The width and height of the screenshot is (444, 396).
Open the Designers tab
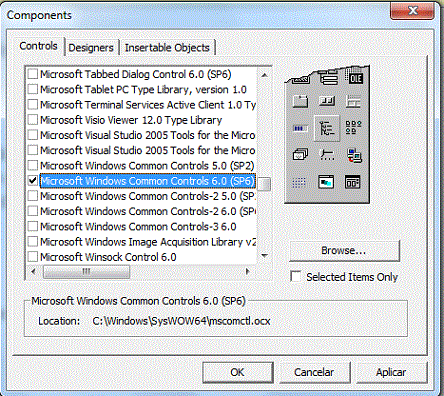(91, 48)
